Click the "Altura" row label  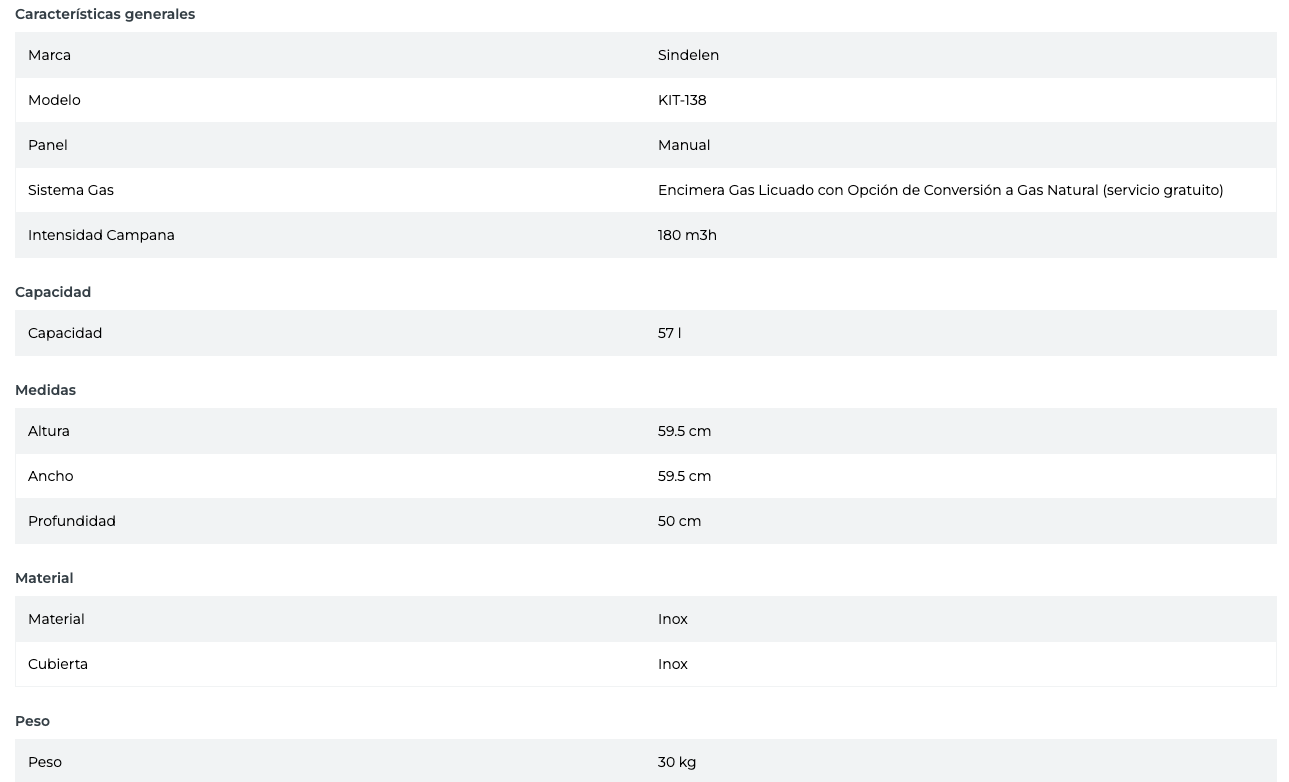pyautogui.click(x=49, y=431)
